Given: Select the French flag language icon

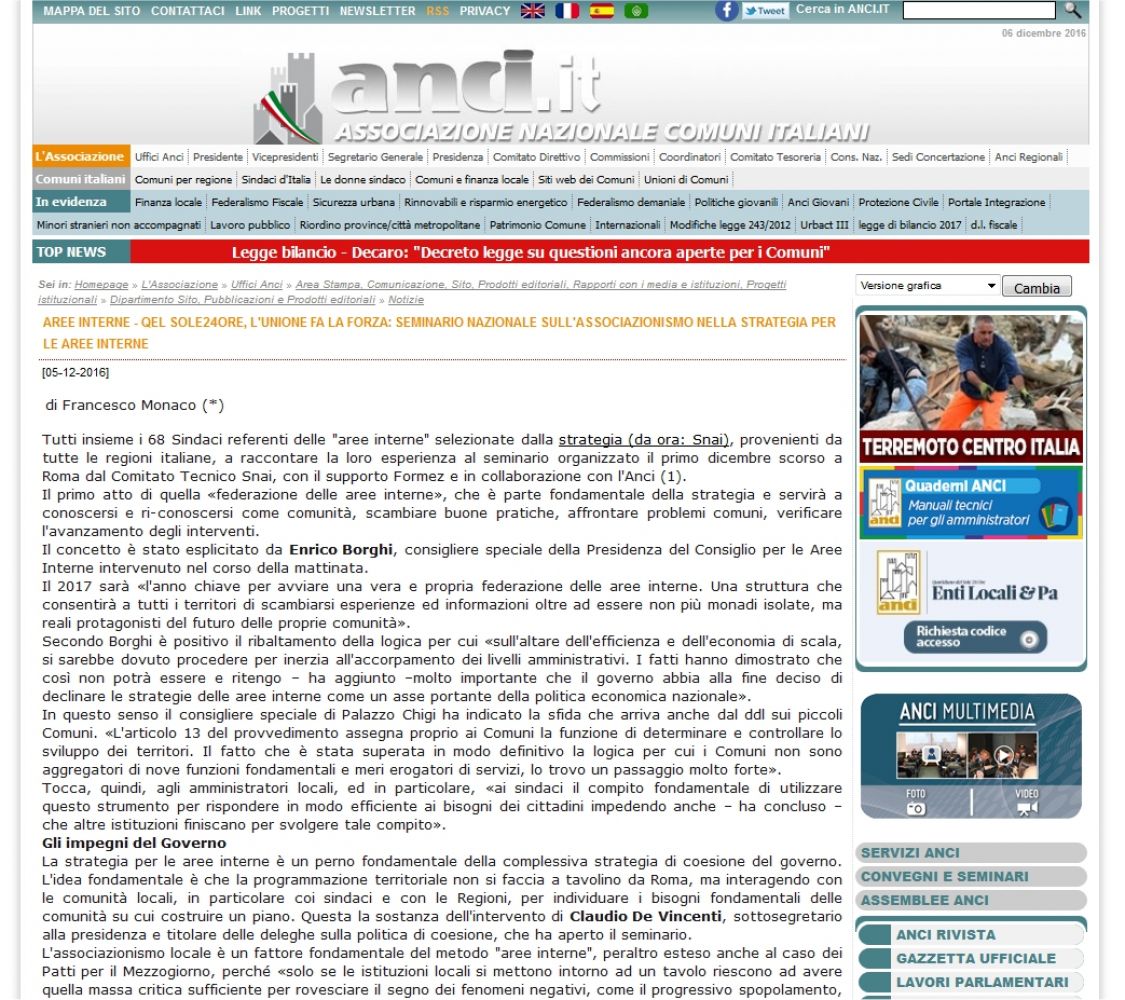Looking at the screenshot, I should coord(567,11).
